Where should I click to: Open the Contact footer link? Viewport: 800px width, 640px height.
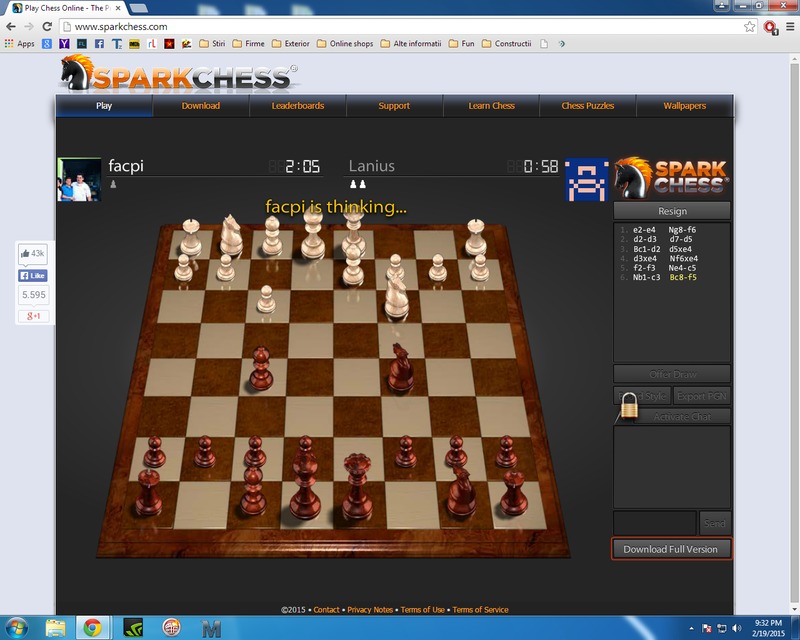[x=327, y=609]
